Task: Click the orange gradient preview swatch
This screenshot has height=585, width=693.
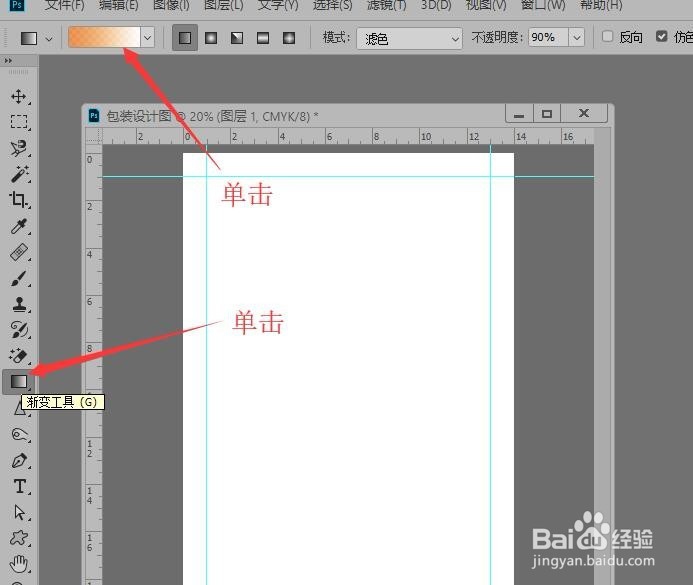Action: 104,37
